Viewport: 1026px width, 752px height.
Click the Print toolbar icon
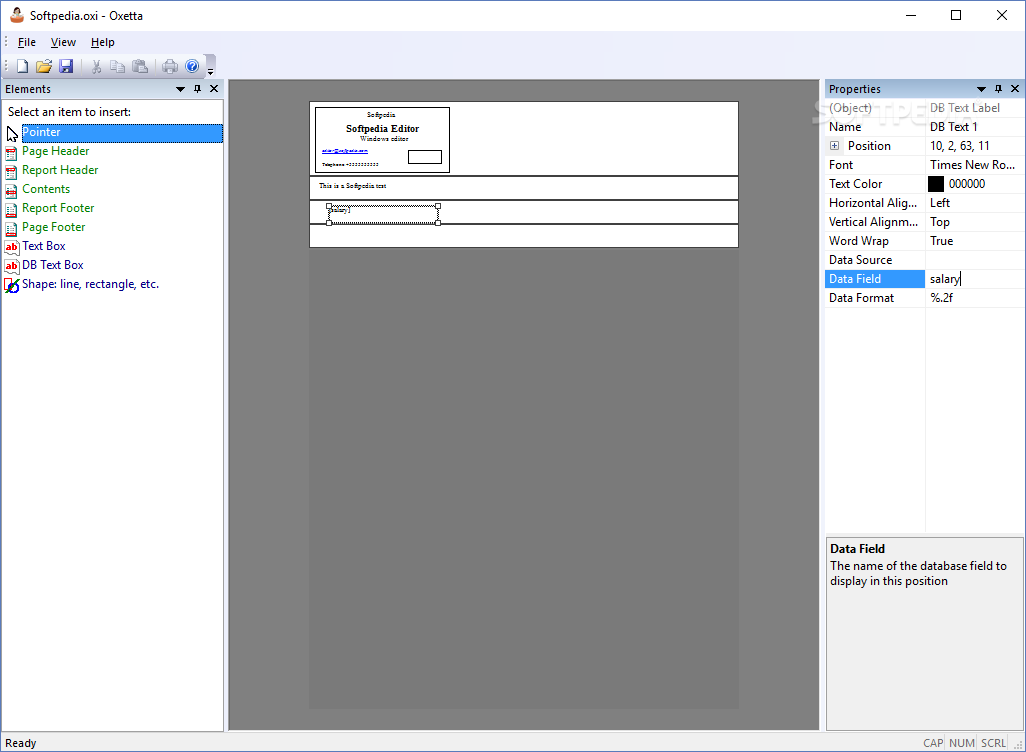point(170,66)
